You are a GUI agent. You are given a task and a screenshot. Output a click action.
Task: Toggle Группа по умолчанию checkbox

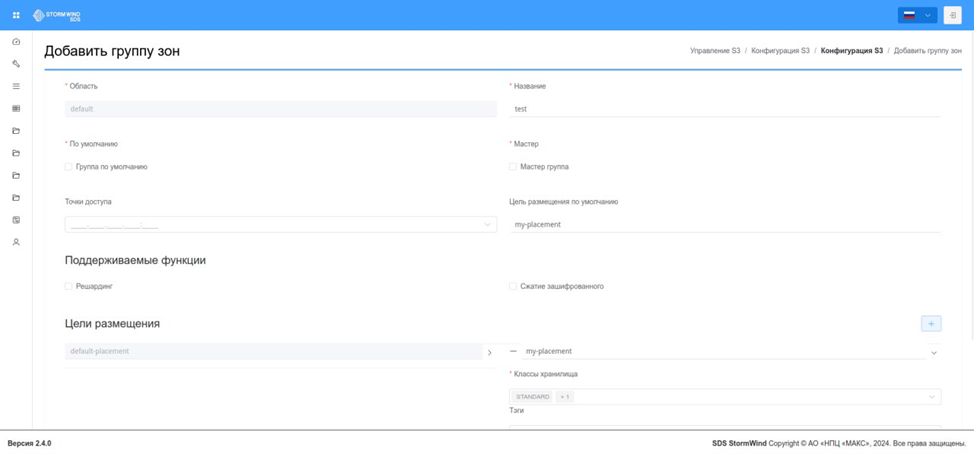coord(68,167)
